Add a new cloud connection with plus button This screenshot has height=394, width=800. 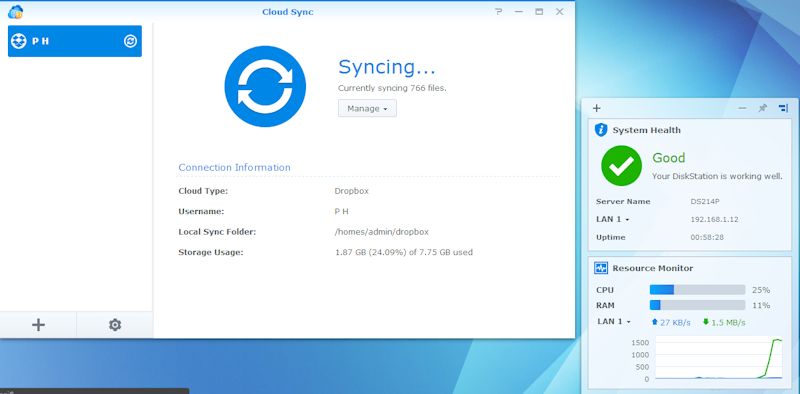(x=38, y=325)
